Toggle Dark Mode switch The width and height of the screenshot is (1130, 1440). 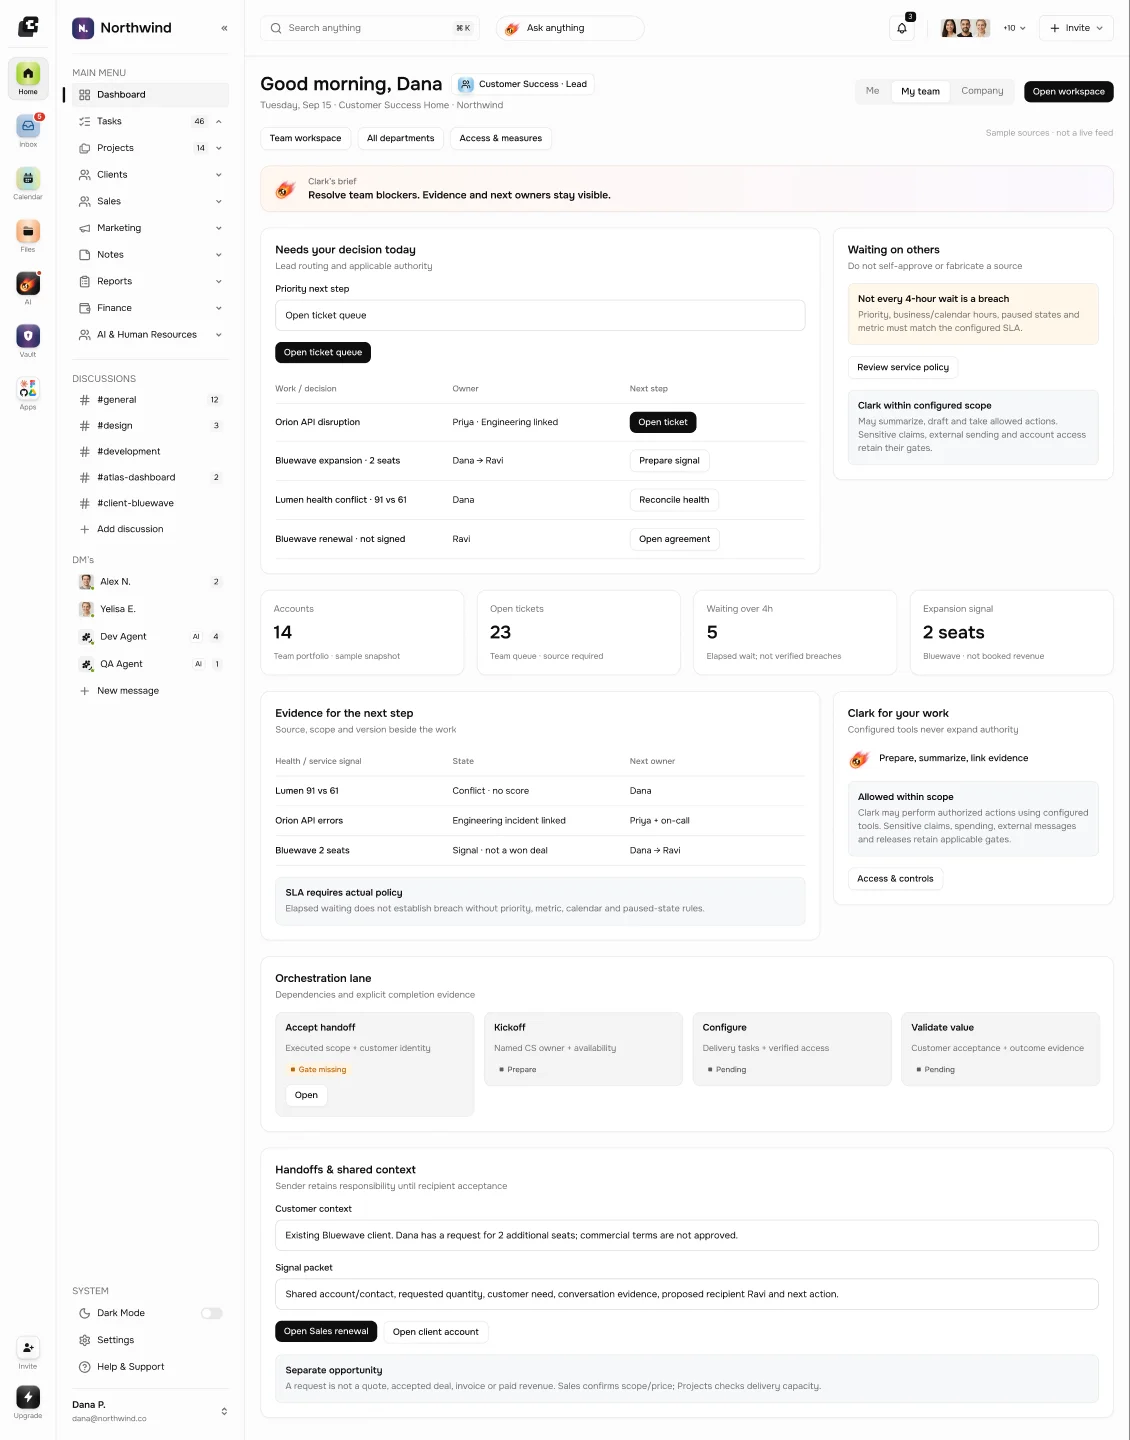212,1313
